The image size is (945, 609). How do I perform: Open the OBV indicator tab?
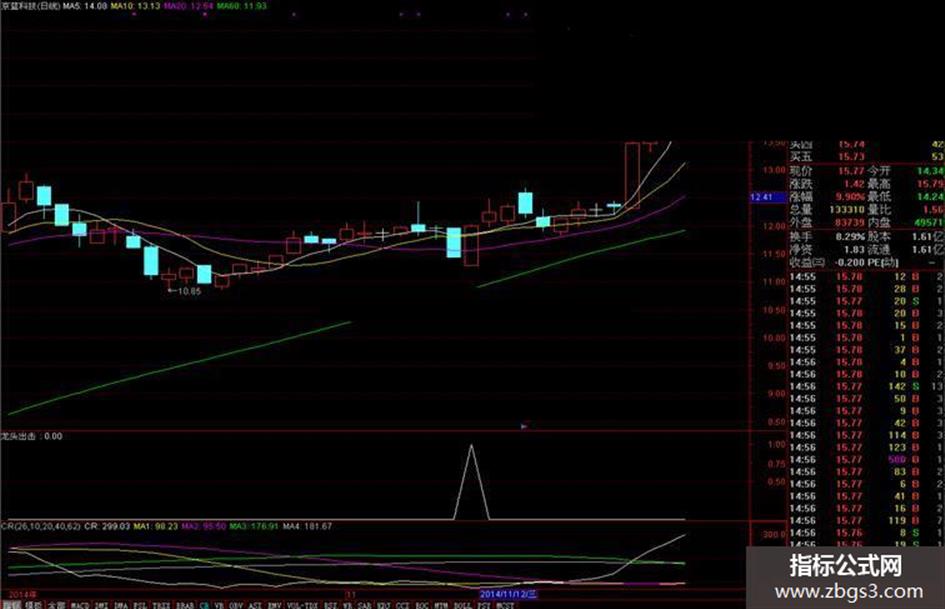click(x=236, y=605)
